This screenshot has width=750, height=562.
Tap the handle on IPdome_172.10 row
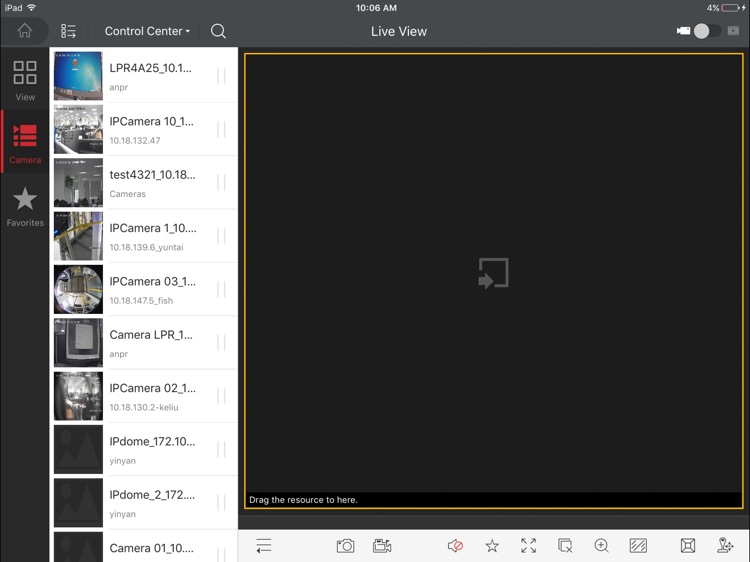(221, 449)
